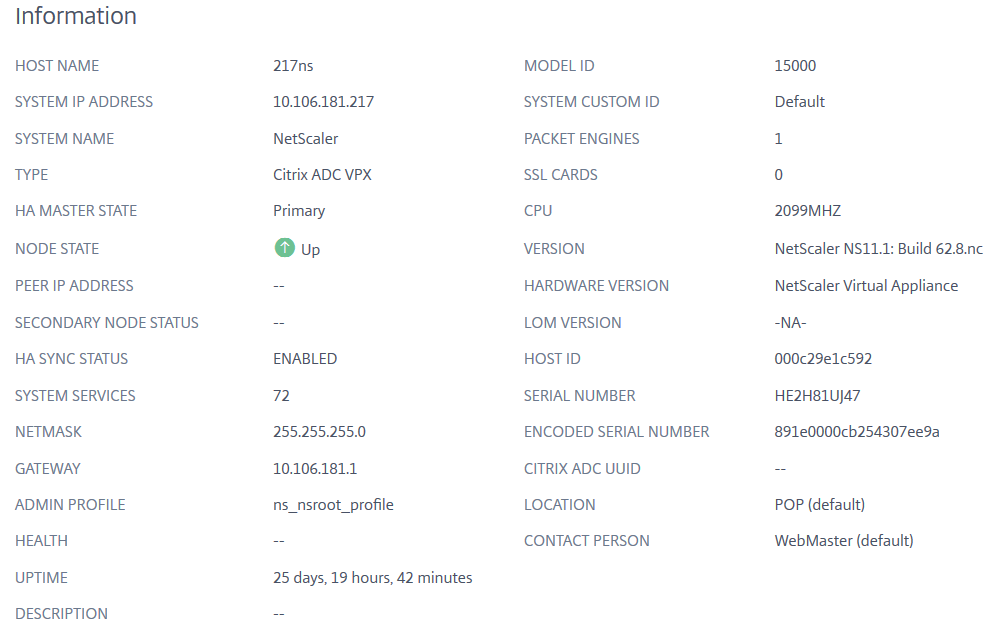
Task: Select the model ID 15000
Action: [795, 66]
